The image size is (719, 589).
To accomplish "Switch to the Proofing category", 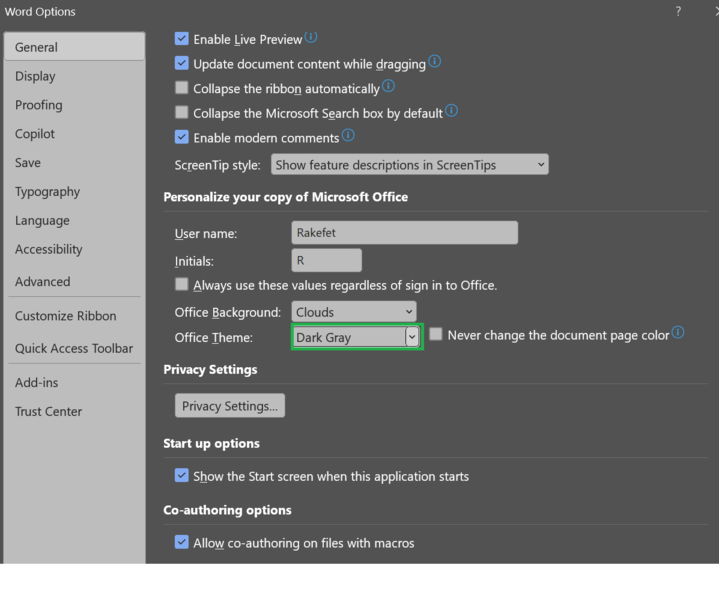I will 39,105.
